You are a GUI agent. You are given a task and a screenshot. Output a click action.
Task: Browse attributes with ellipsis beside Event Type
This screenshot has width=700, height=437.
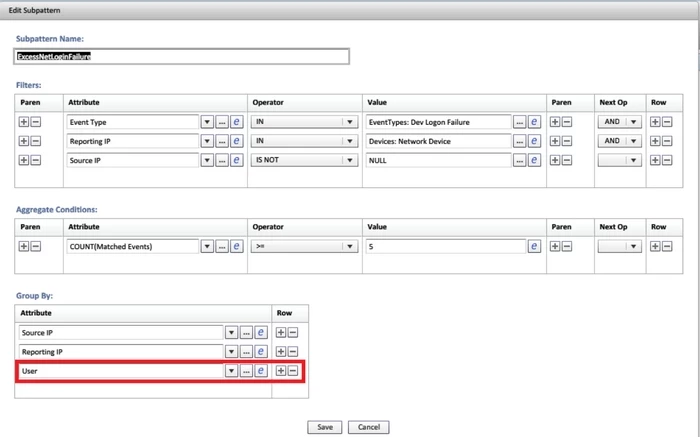[x=222, y=122]
